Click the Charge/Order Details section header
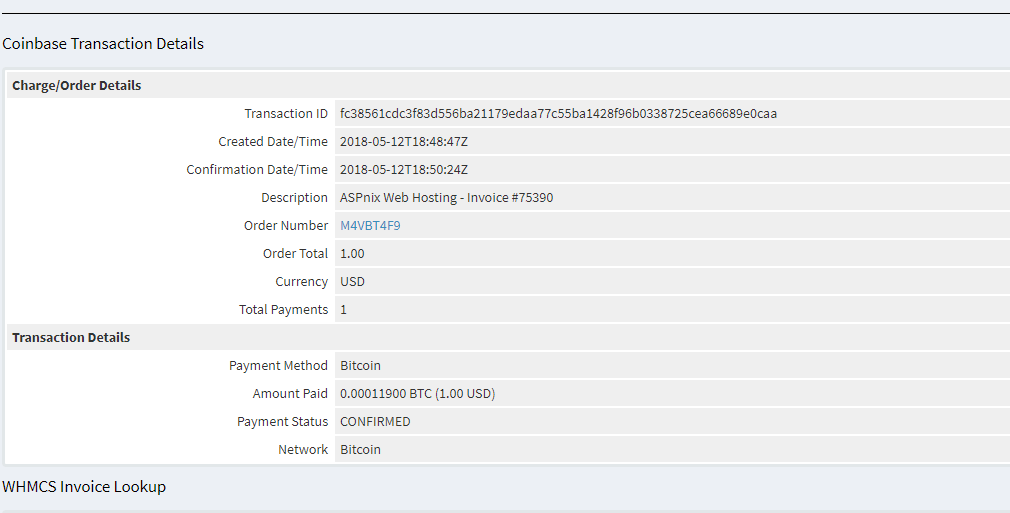This screenshot has width=1010, height=513. 77,86
